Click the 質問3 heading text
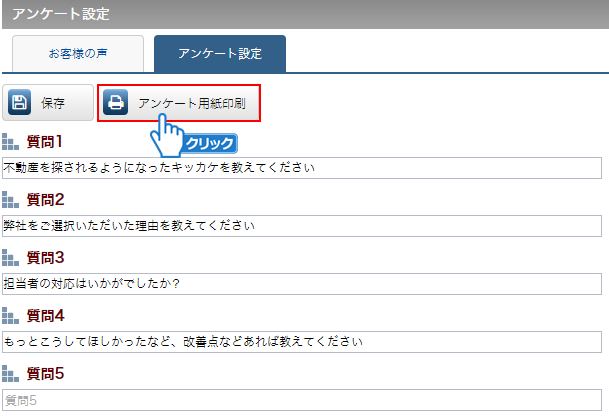This screenshot has height=419, width=609. pyautogui.click(x=45, y=258)
